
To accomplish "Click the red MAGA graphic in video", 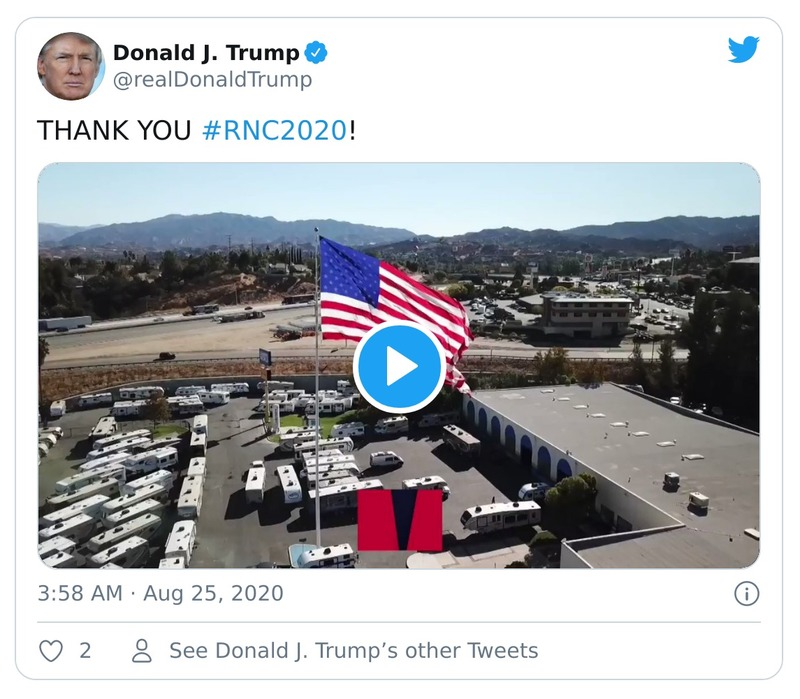I will [x=400, y=520].
